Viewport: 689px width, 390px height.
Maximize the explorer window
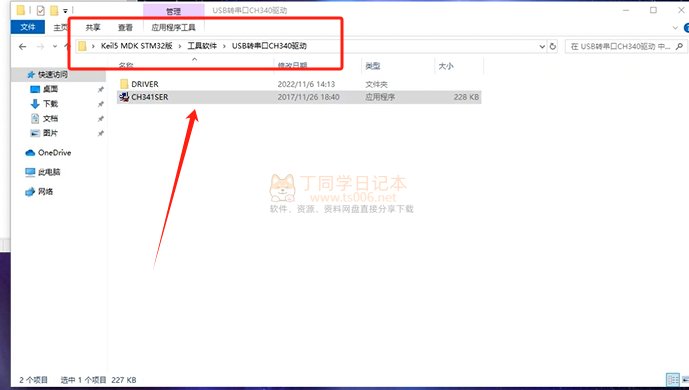coord(653,10)
